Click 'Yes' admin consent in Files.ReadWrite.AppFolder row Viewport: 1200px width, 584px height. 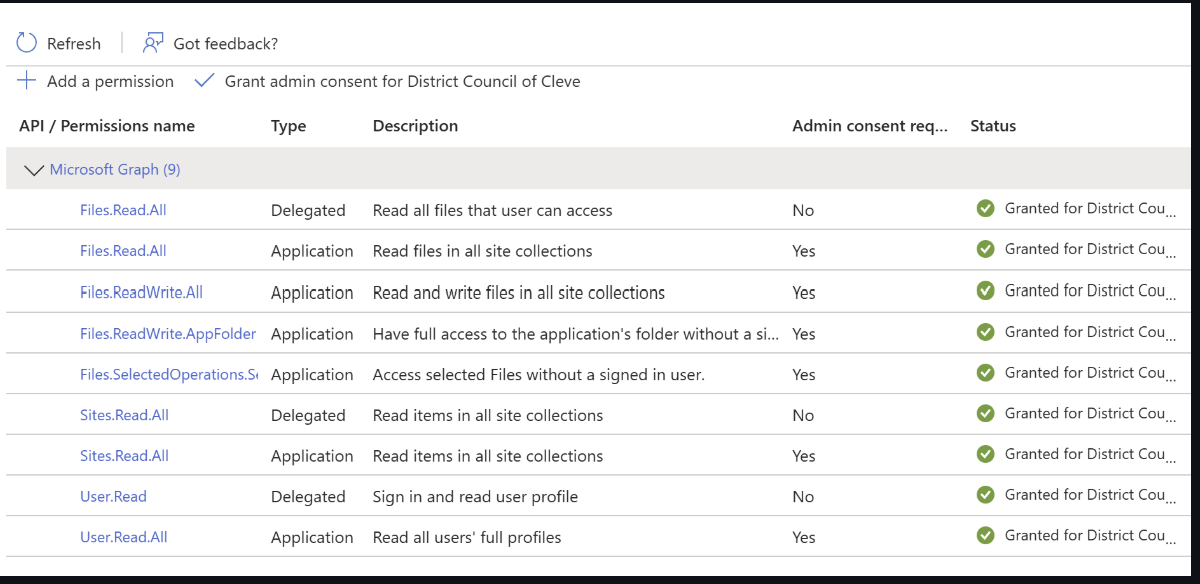click(804, 334)
